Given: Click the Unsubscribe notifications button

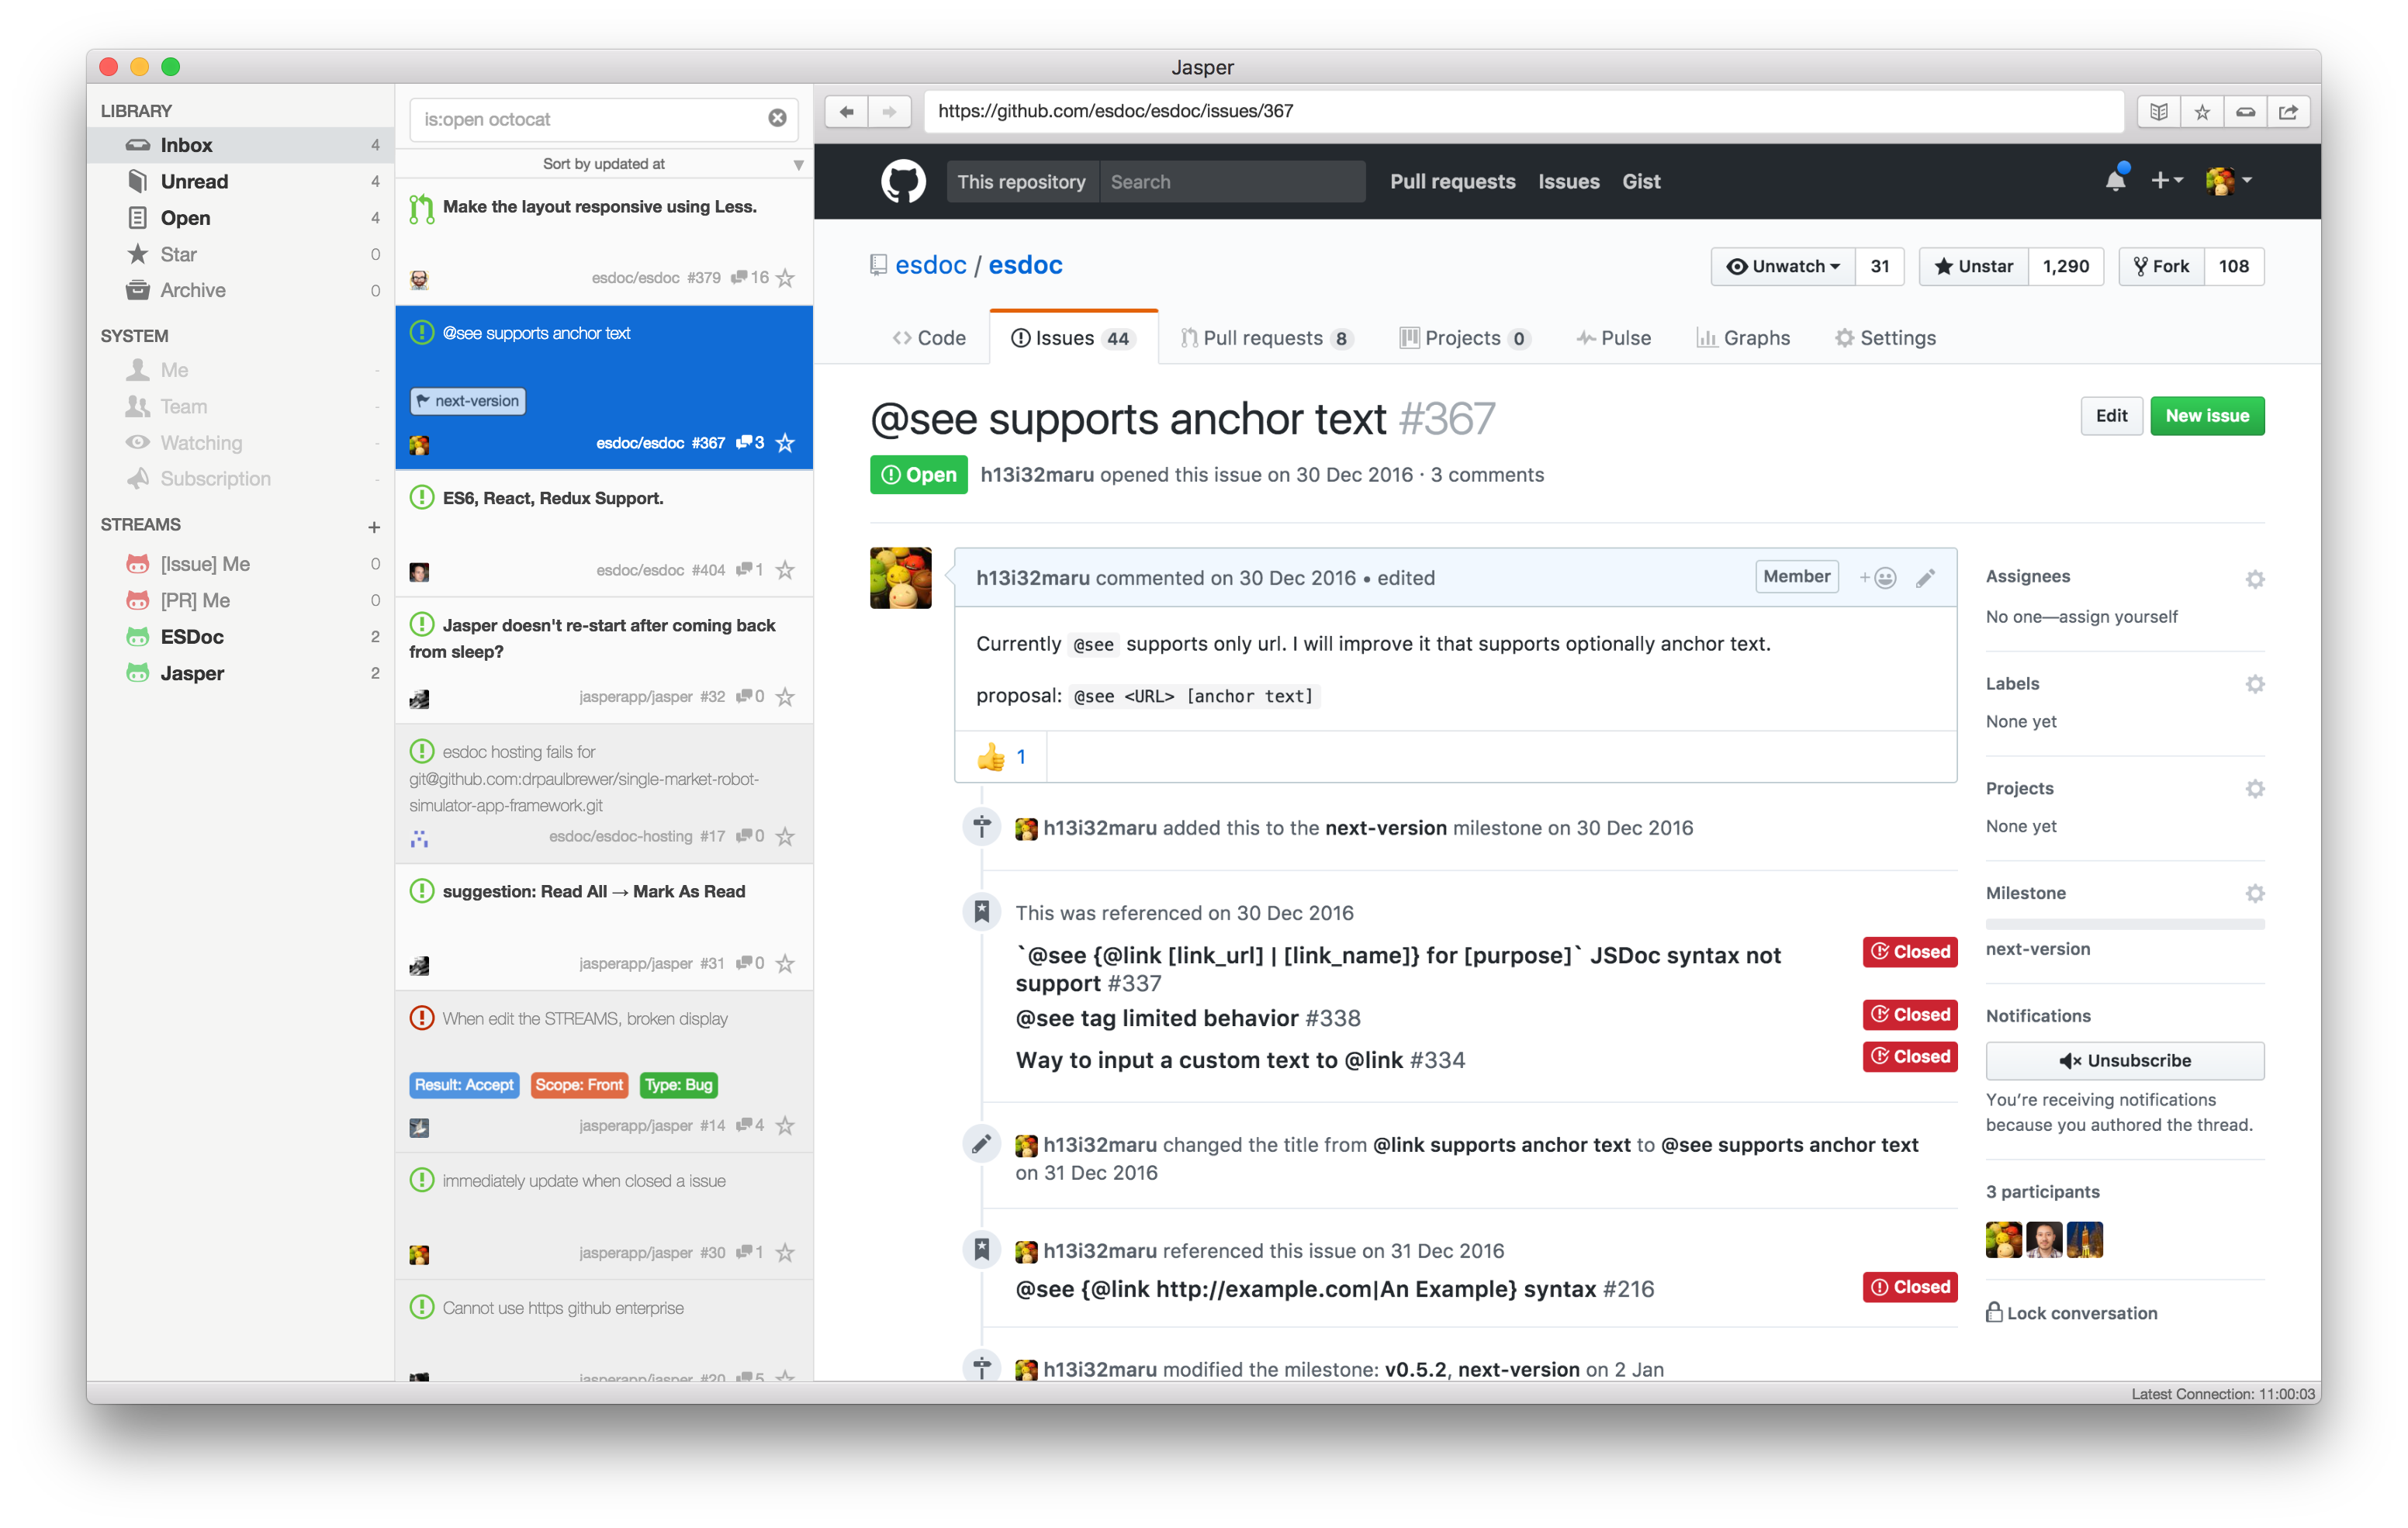Looking at the screenshot, I should coord(2124,1061).
